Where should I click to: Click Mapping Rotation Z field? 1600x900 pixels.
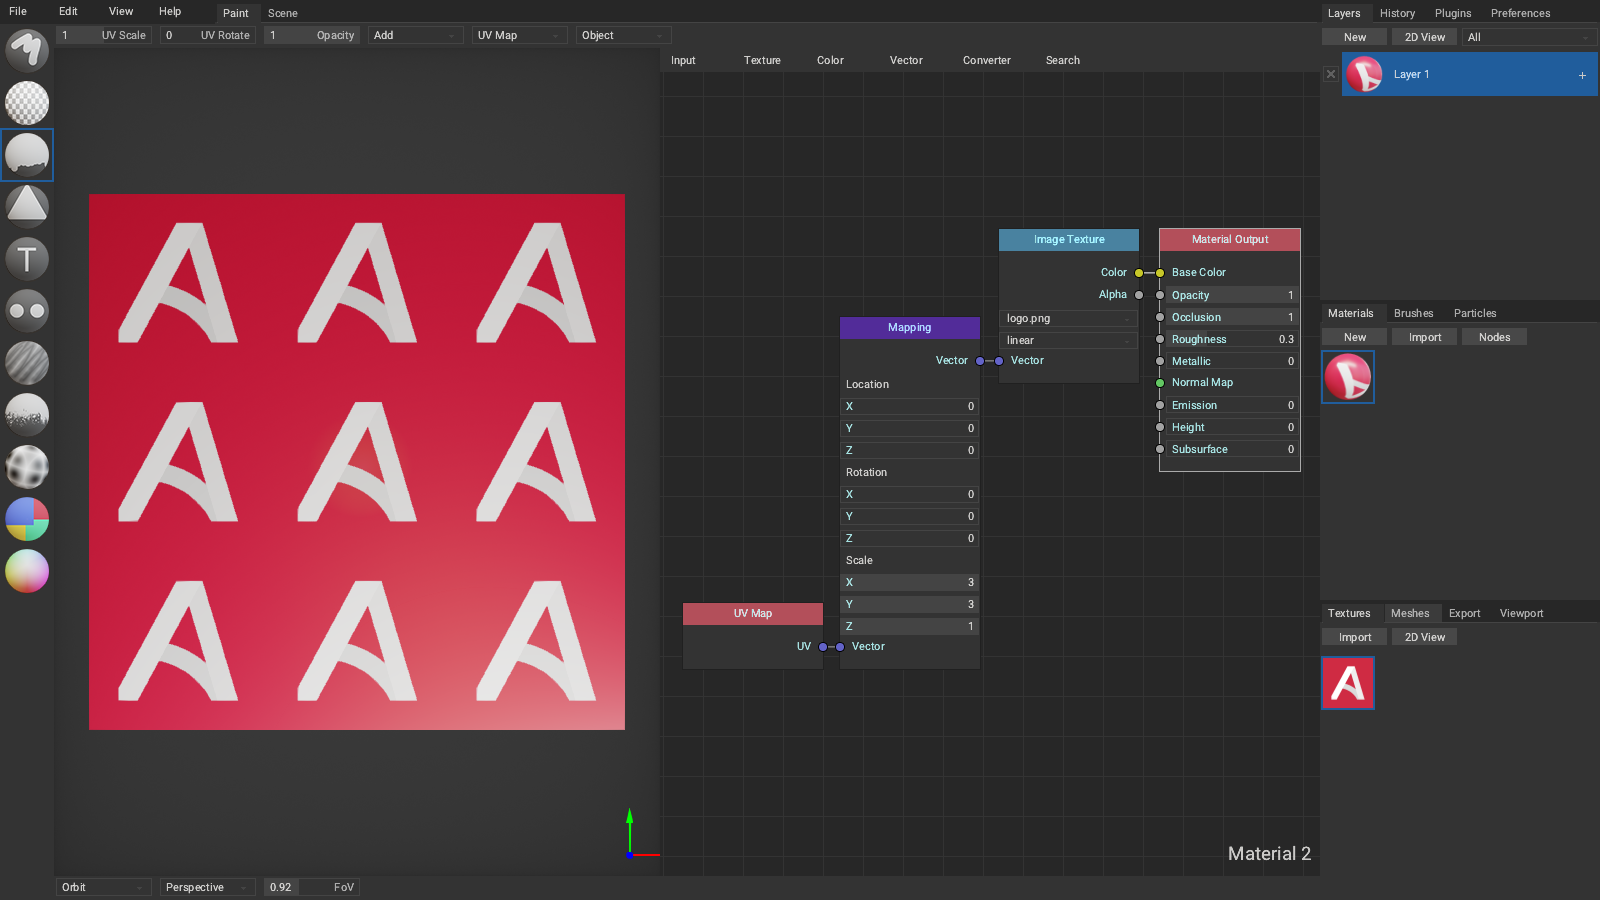909,538
